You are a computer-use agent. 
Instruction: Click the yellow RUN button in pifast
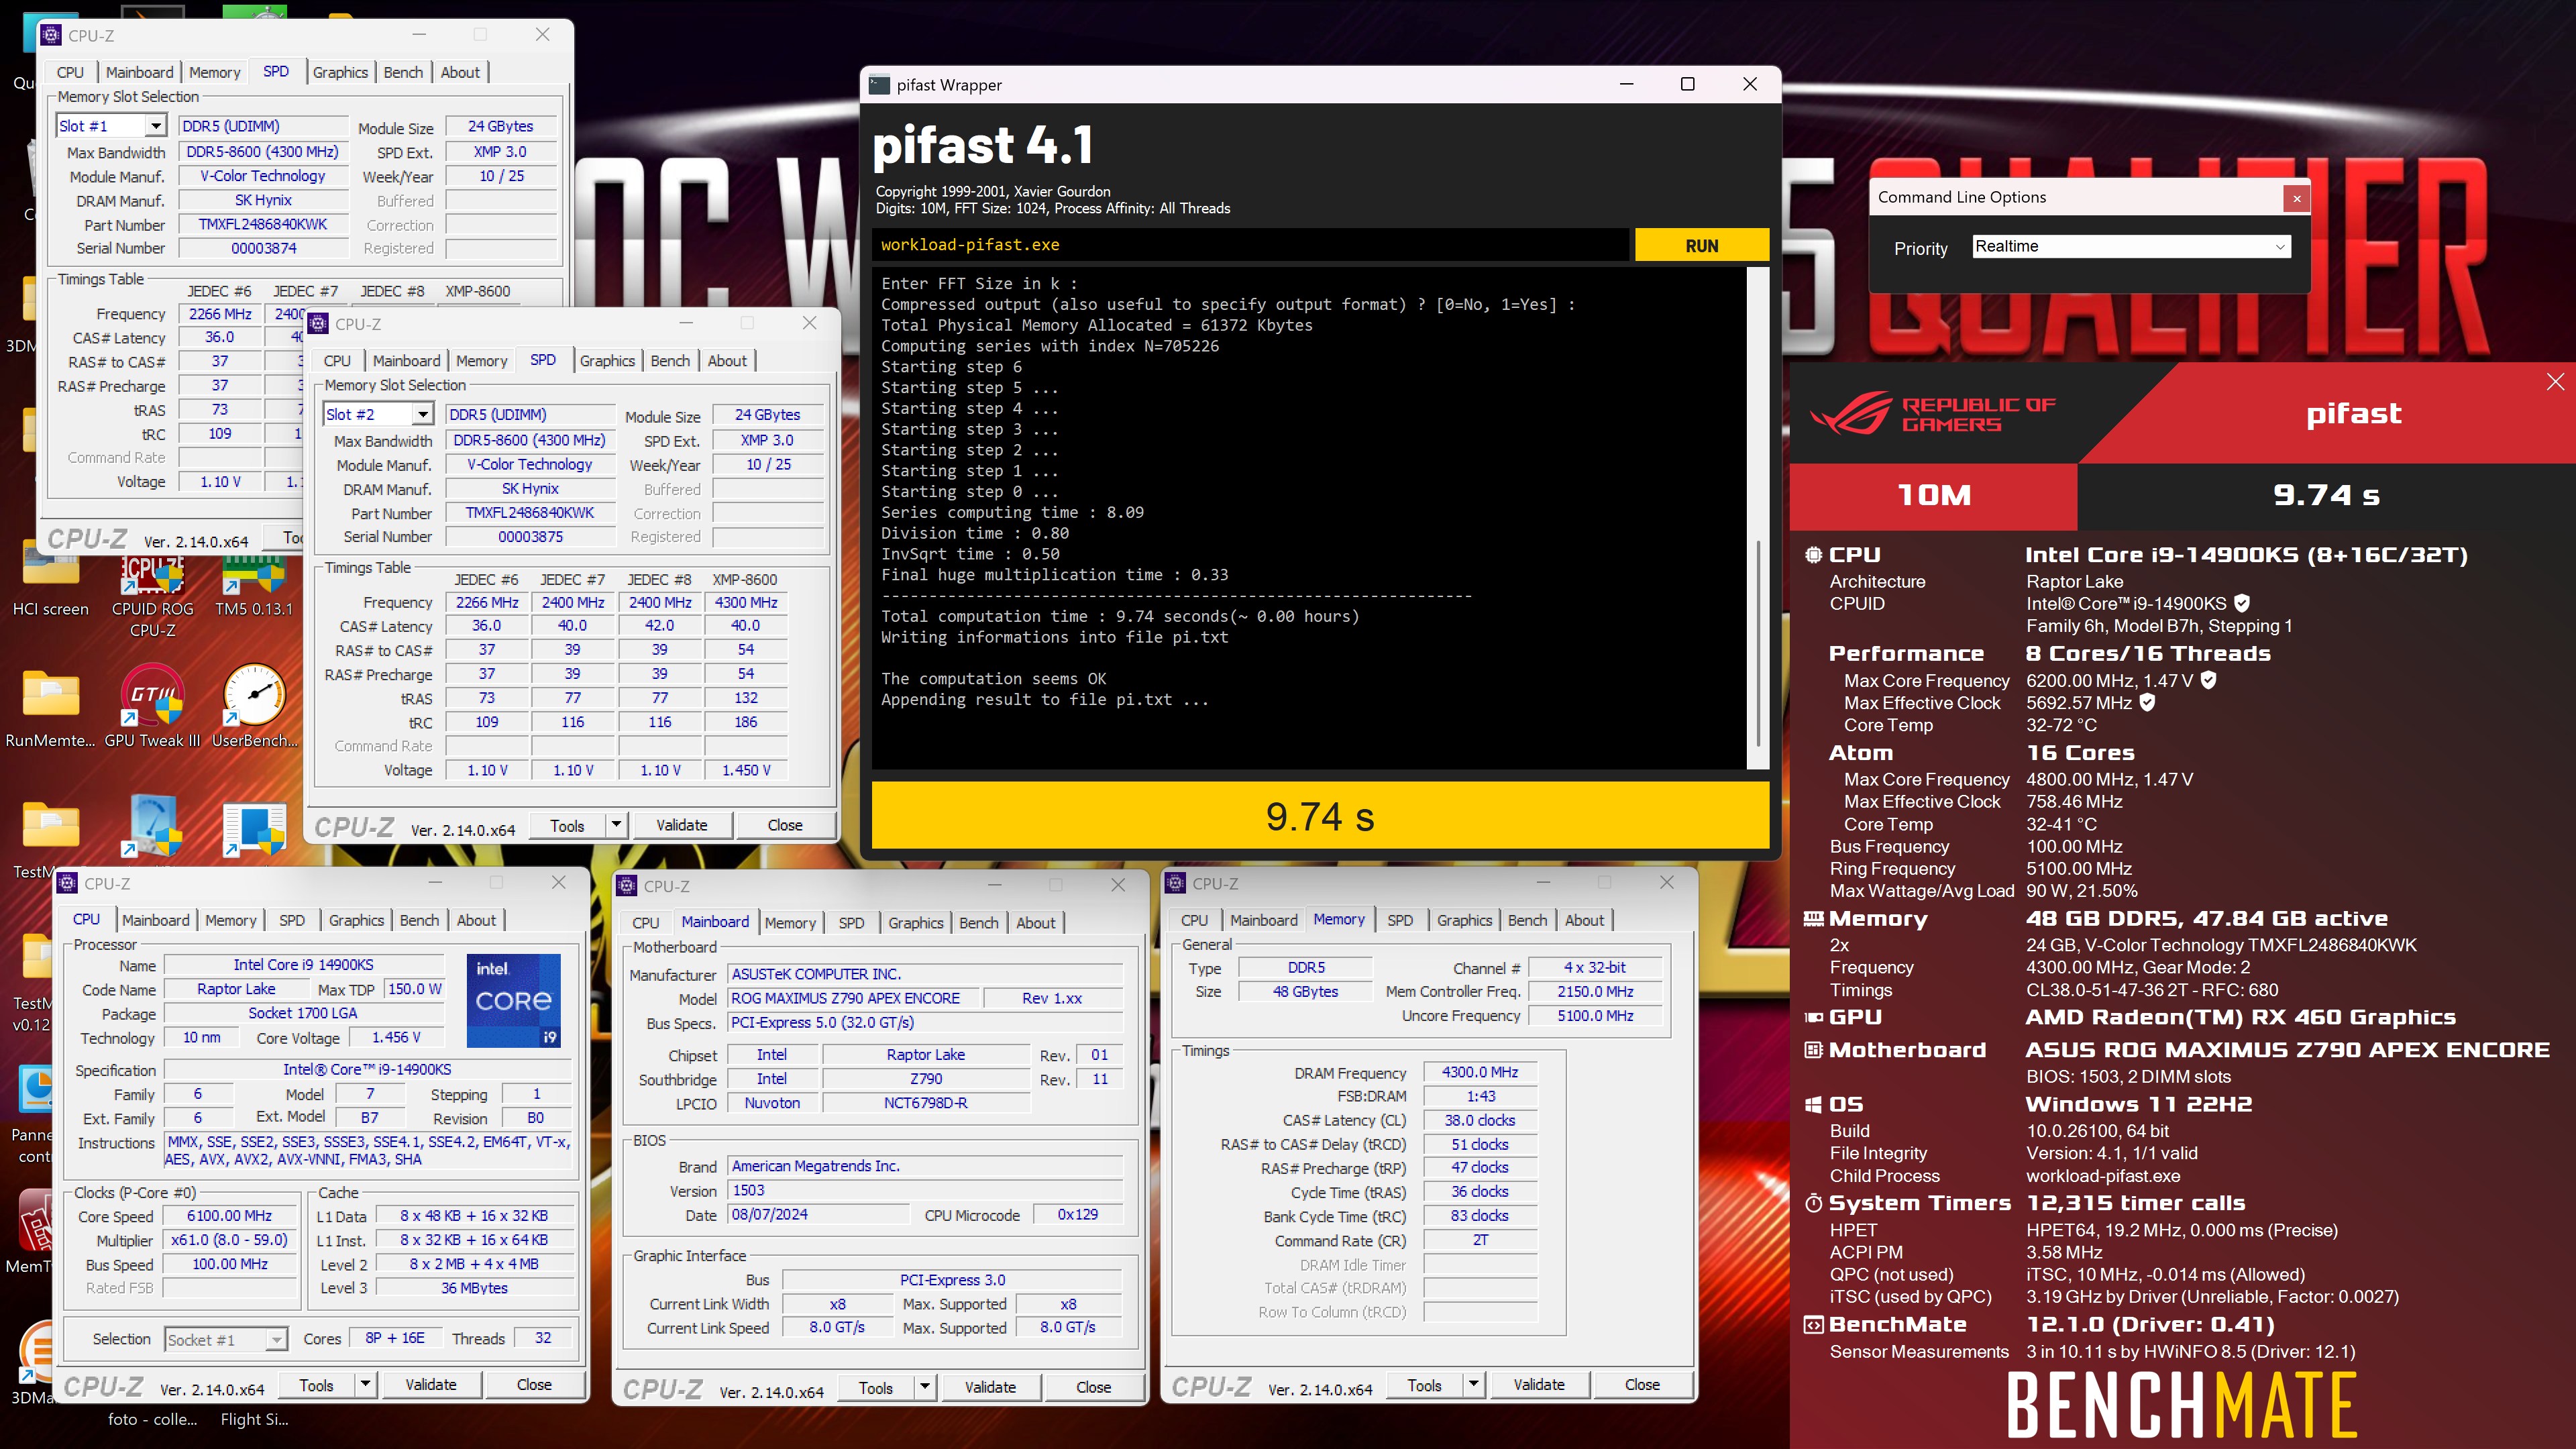click(x=1701, y=246)
